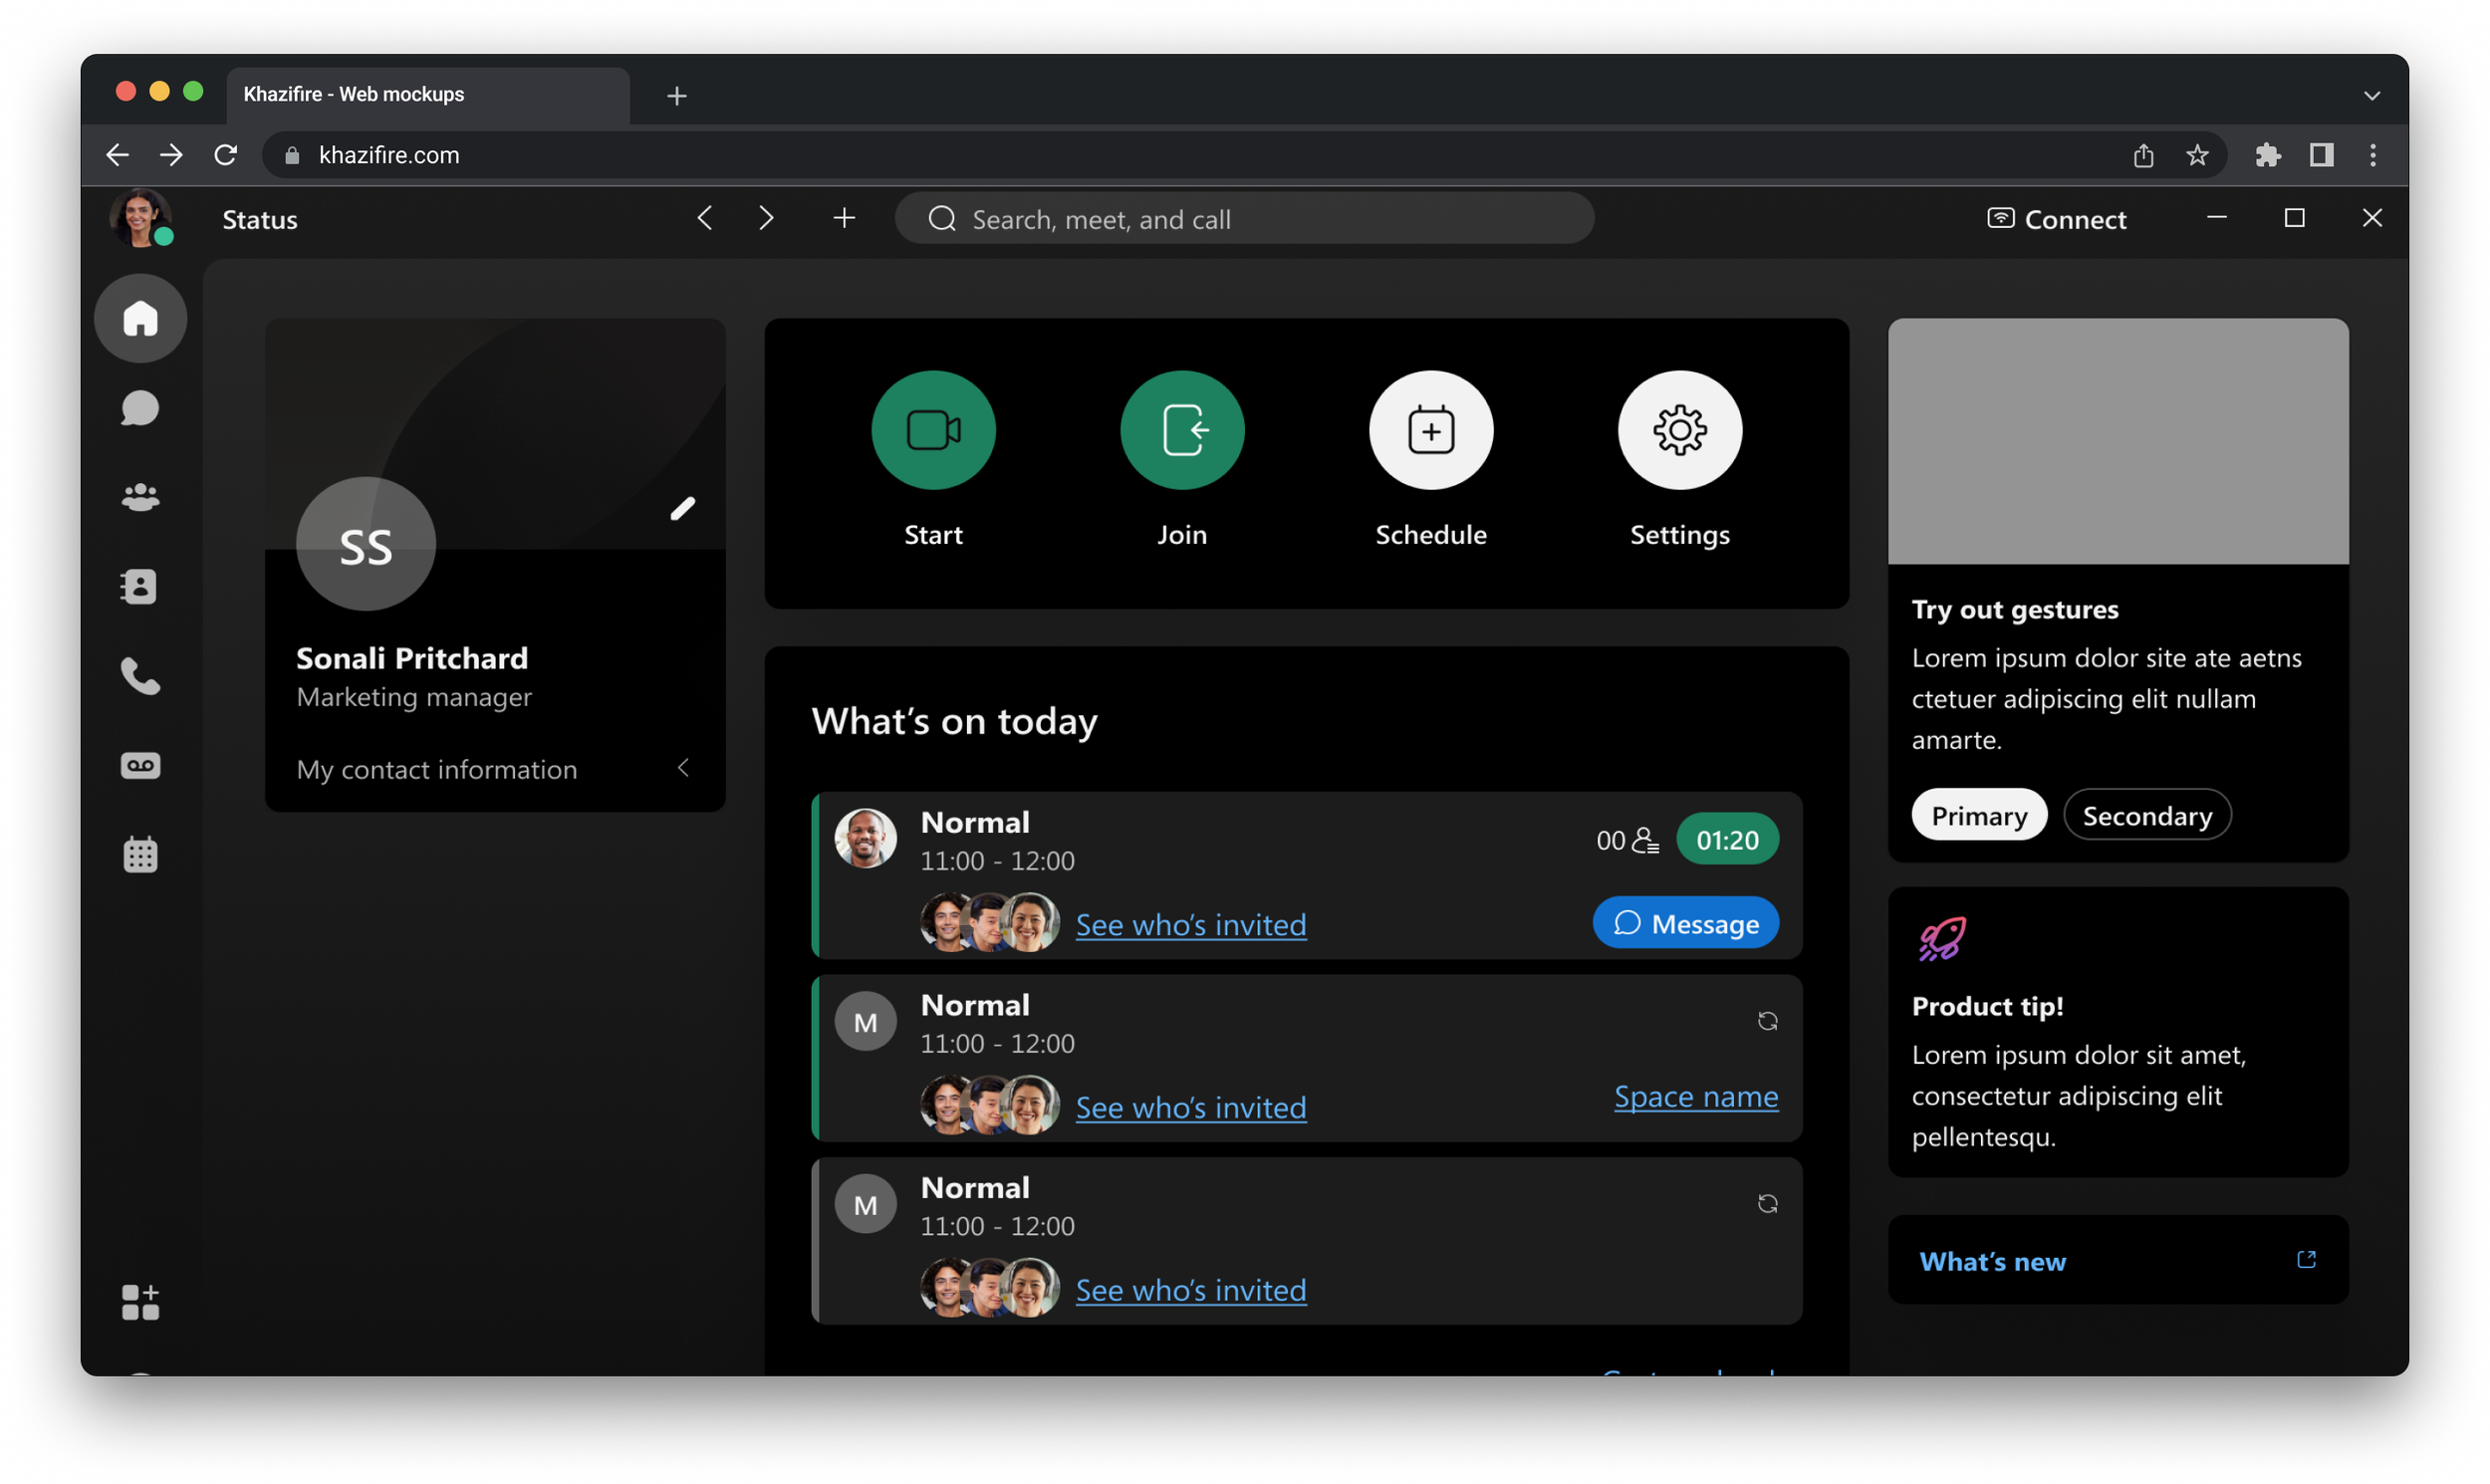
Task: Go to the Home sidebar tab
Action: point(140,319)
